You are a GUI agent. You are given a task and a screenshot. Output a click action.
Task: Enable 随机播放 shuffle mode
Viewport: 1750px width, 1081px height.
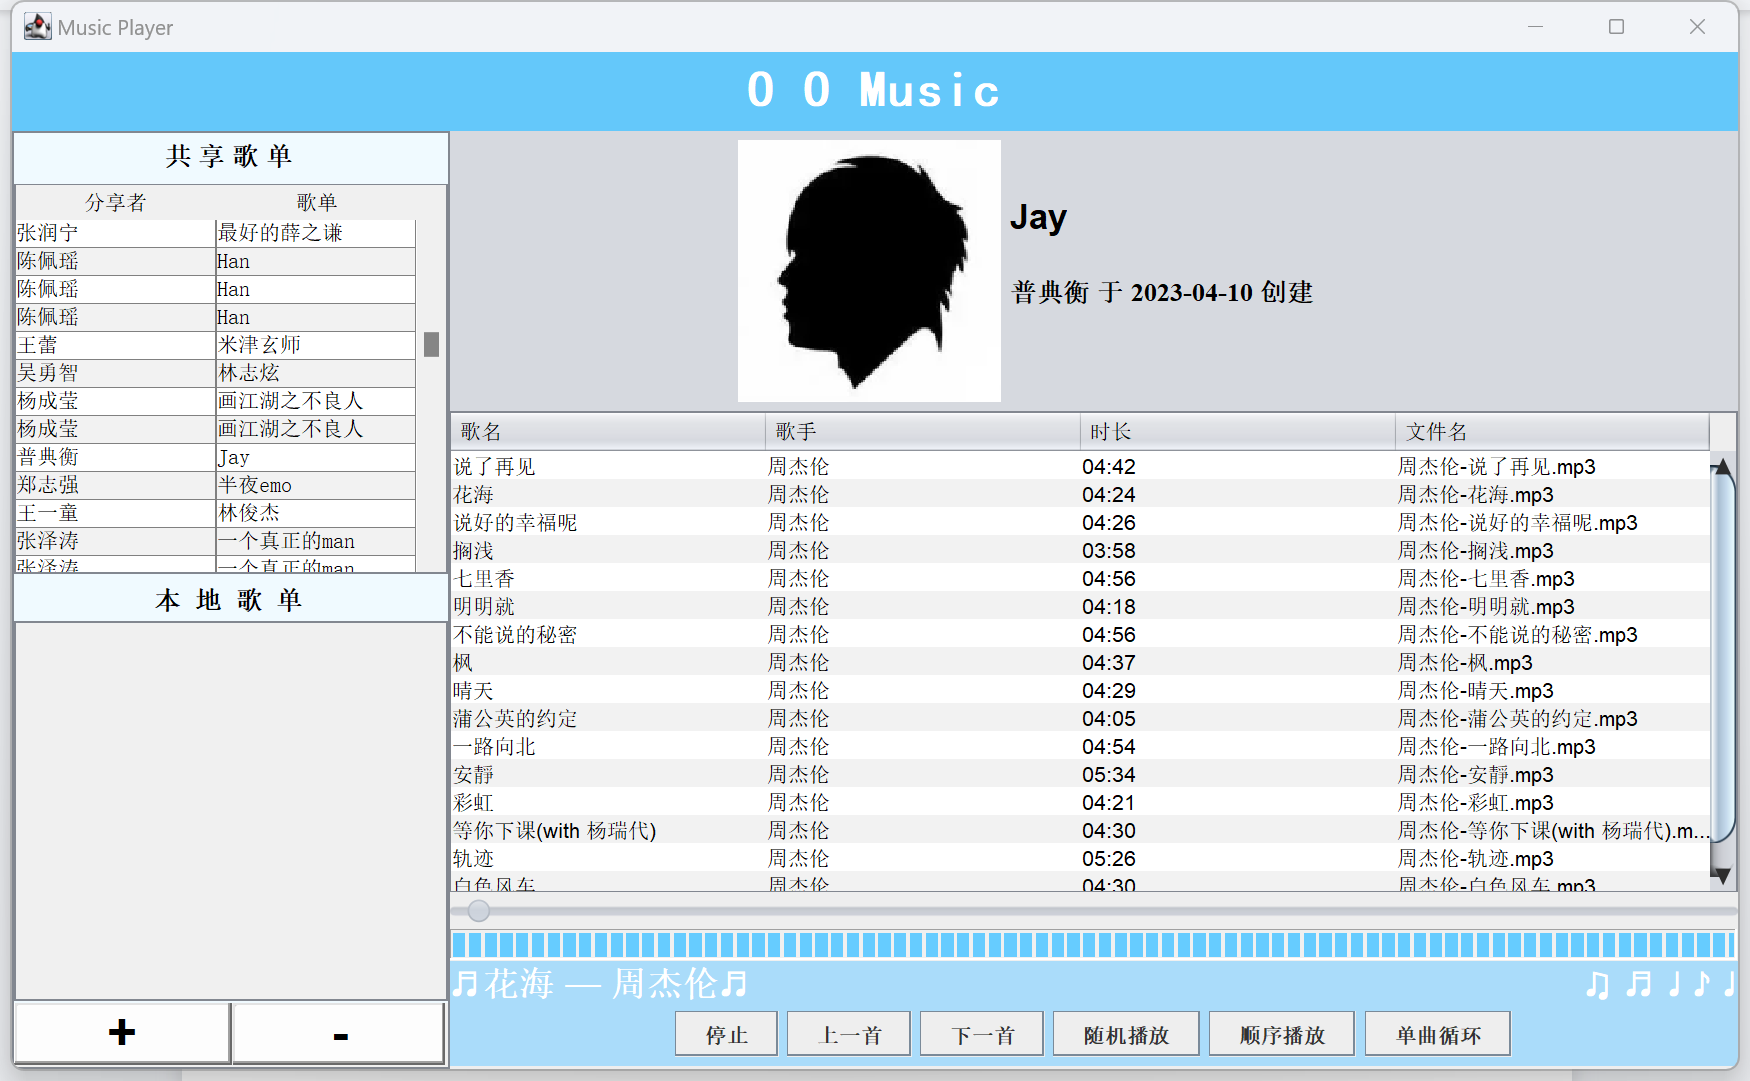click(x=1125, y=1035)
